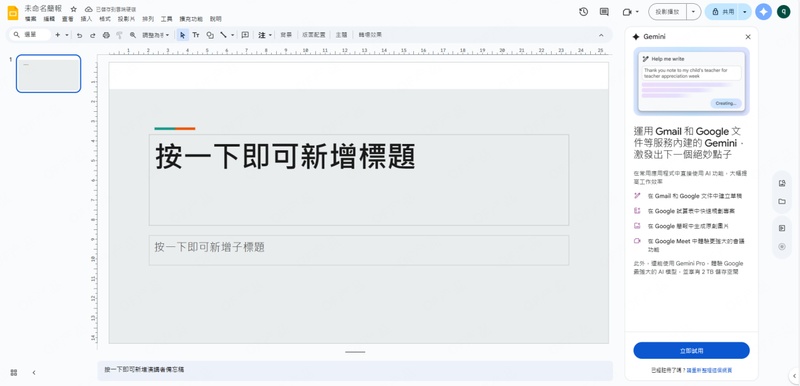Open the File (檔案) menu
The width and height of the screenshot is (800, 386).
click(31, 19)
